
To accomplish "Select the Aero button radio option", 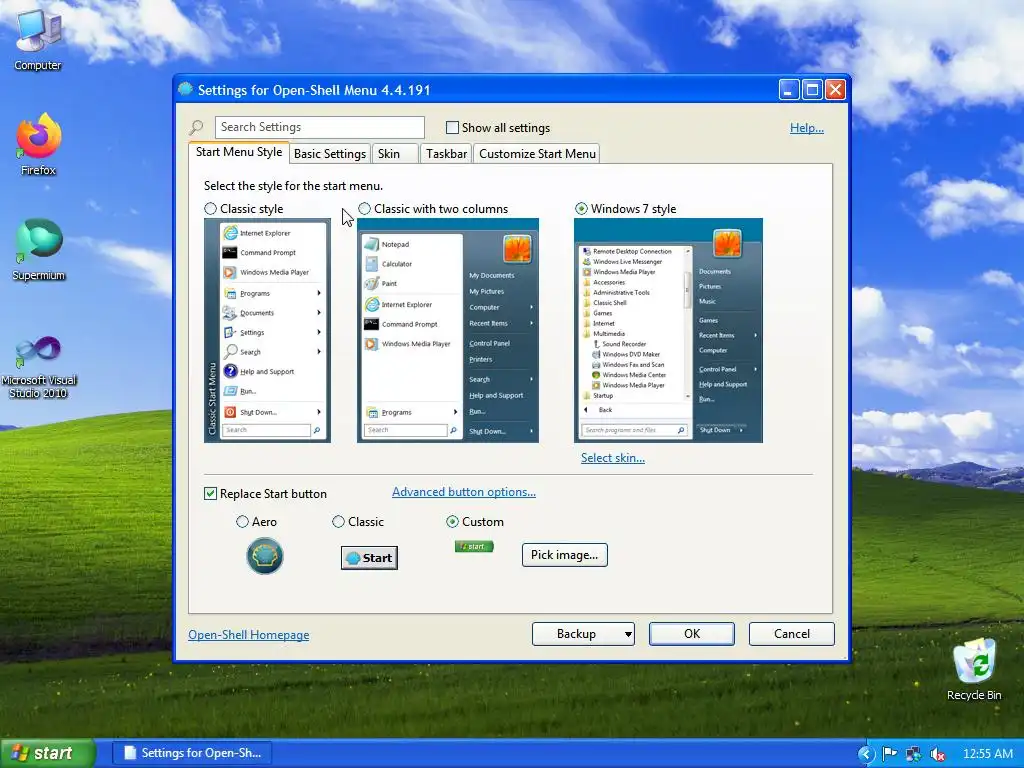I will coord(242,522).
